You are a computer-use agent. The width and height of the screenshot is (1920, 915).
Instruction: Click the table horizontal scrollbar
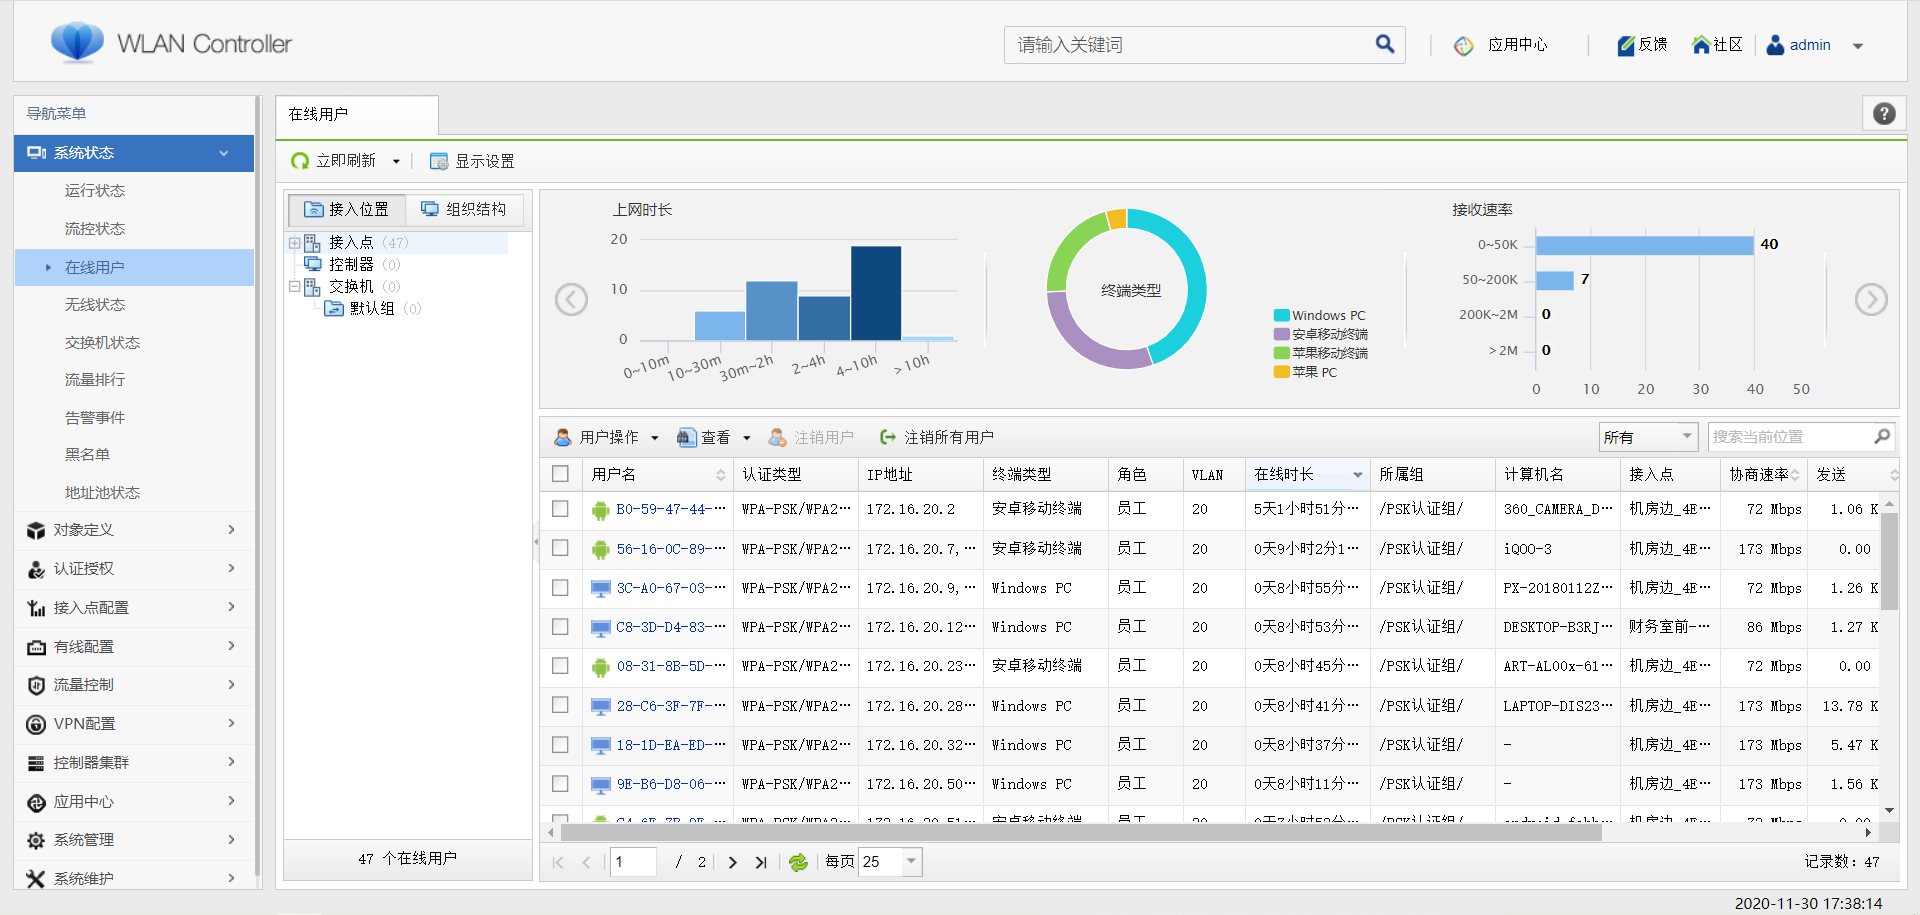coord(1080,832)
